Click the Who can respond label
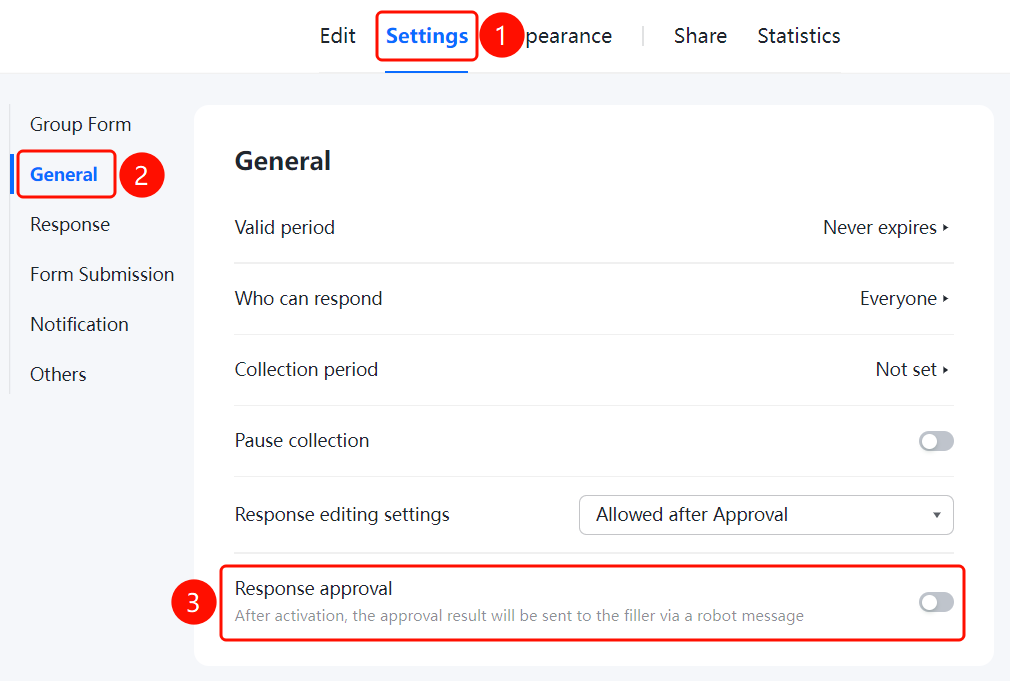 309,298
